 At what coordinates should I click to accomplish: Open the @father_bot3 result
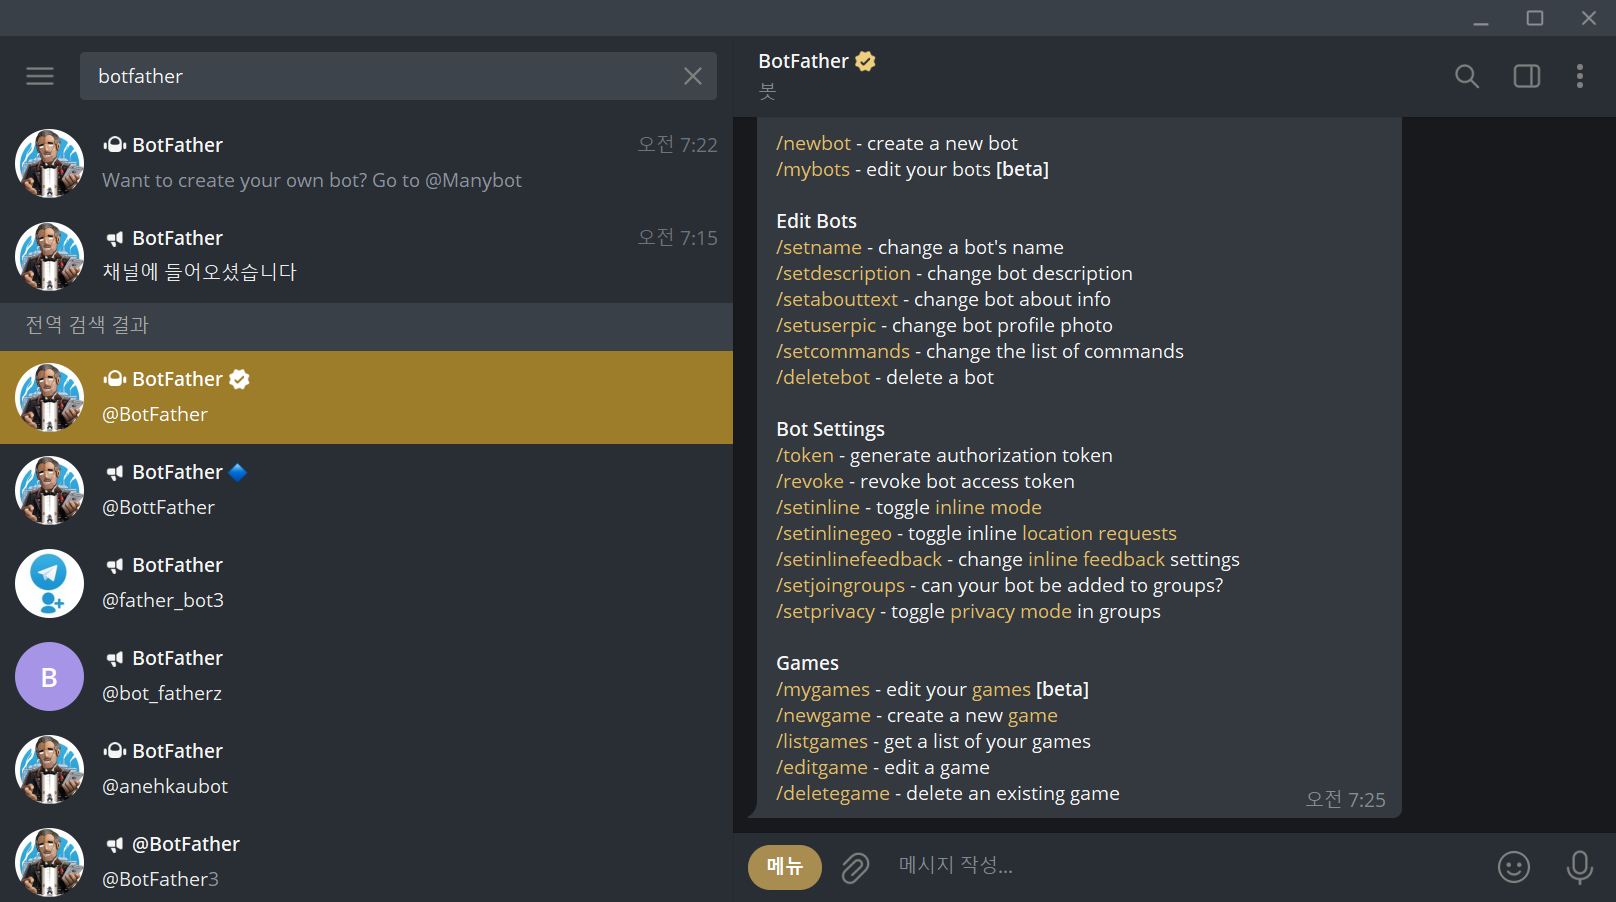coord(366,583)
